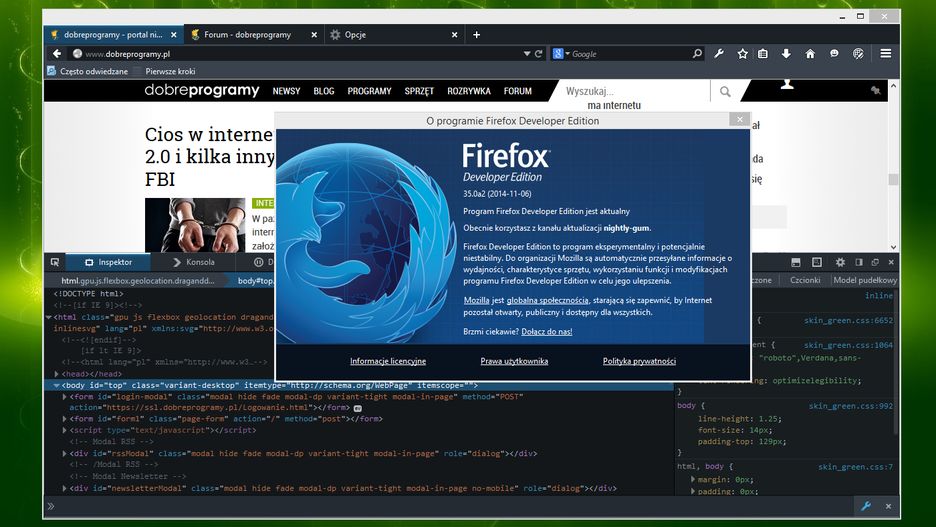The width and height of the screenshot is (936, 527).
Task: Select the Konsola devtools tab
Action: [x=194, y=262]
